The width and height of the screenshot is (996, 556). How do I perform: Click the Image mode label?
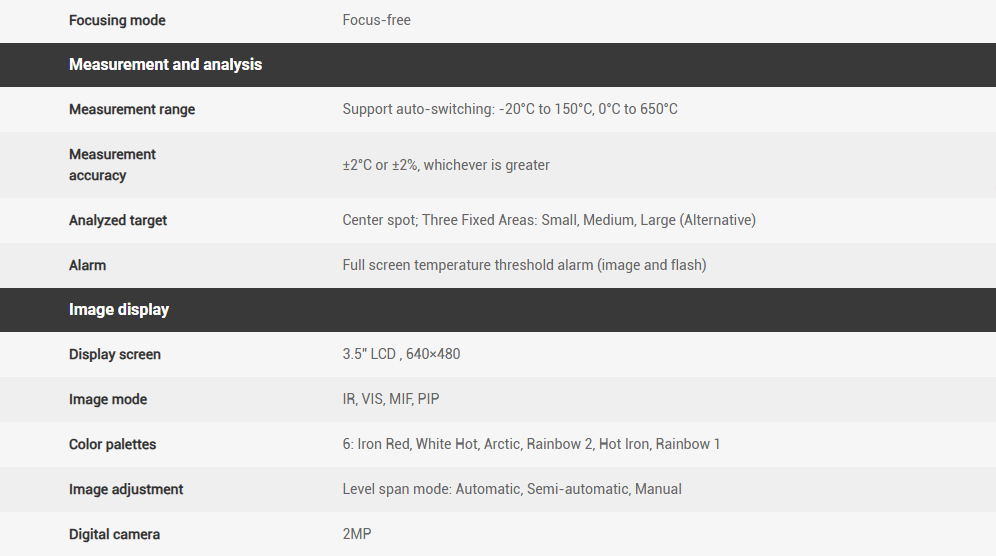[108, 399]
